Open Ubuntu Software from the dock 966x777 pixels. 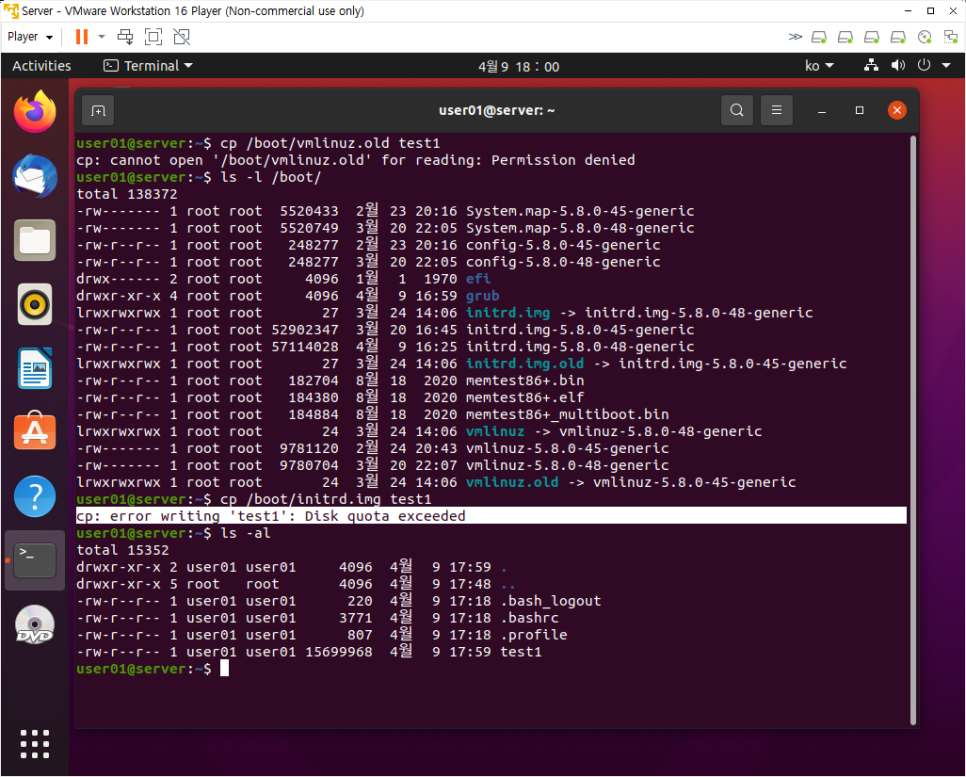(35, 431)
